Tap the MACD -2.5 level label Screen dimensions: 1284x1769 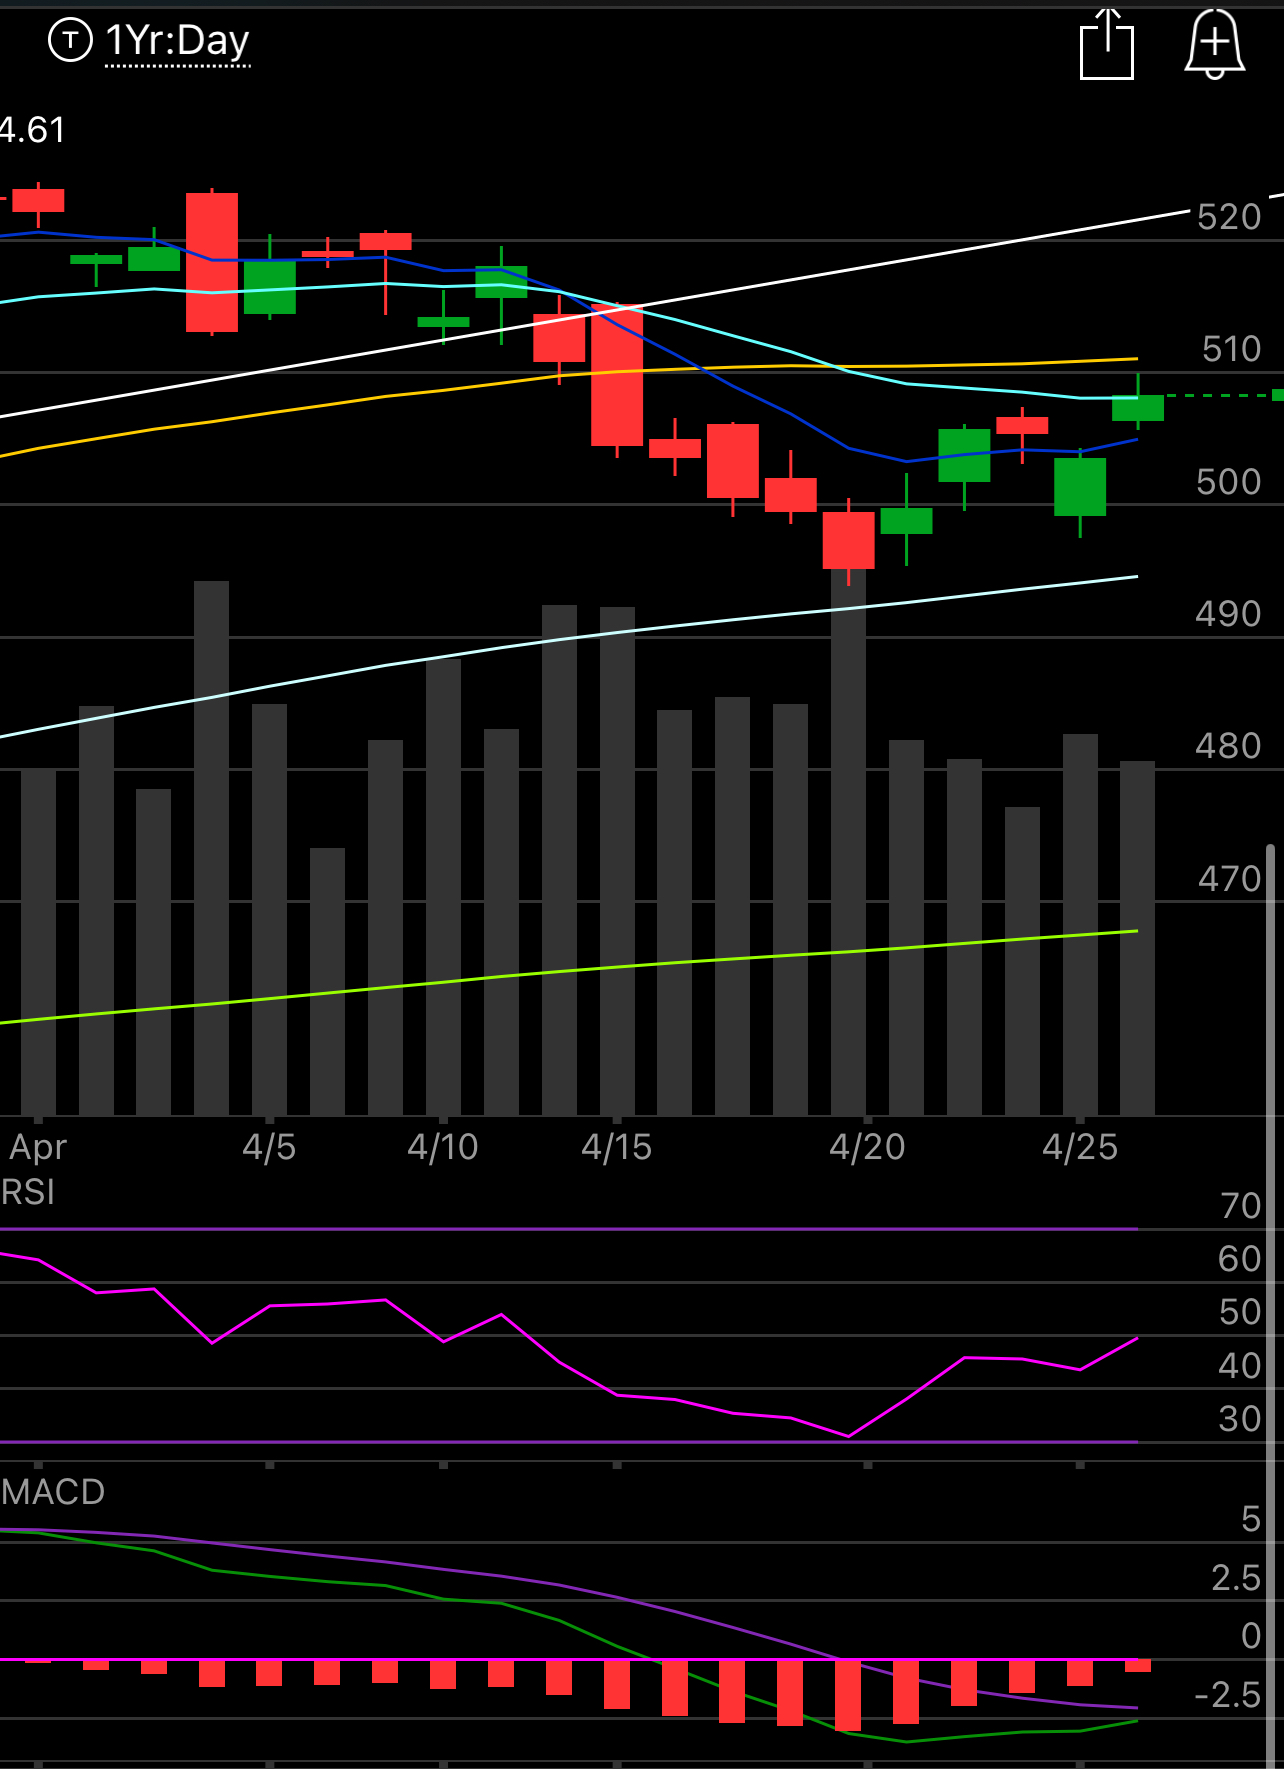tap(1228, 1695)
